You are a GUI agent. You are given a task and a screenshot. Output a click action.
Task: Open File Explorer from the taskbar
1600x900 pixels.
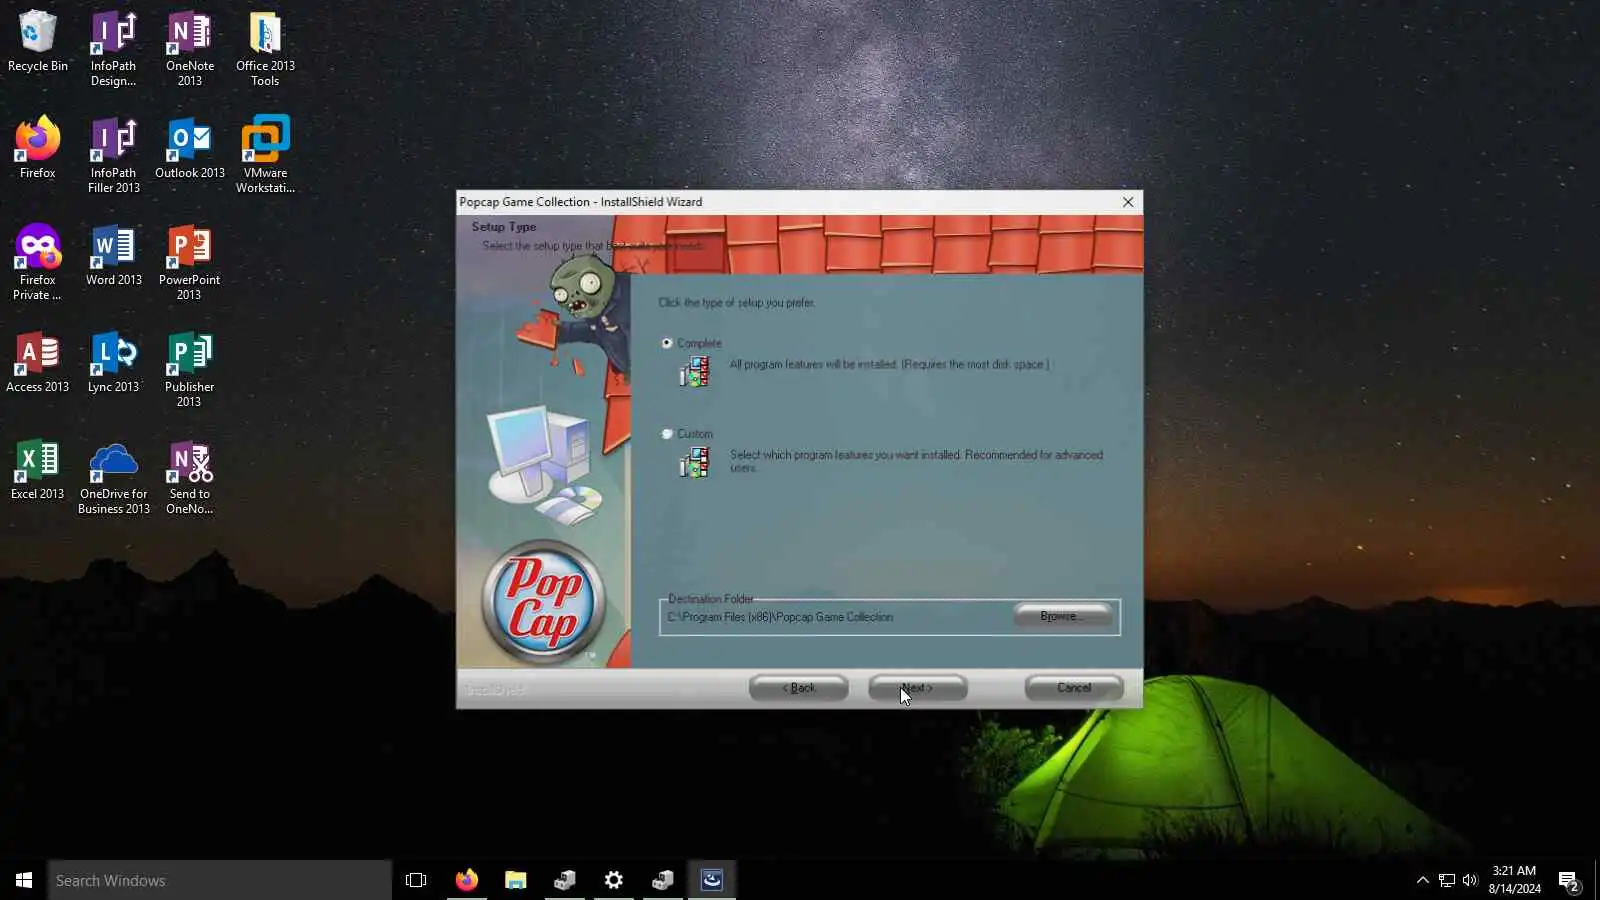click(515, 880)
